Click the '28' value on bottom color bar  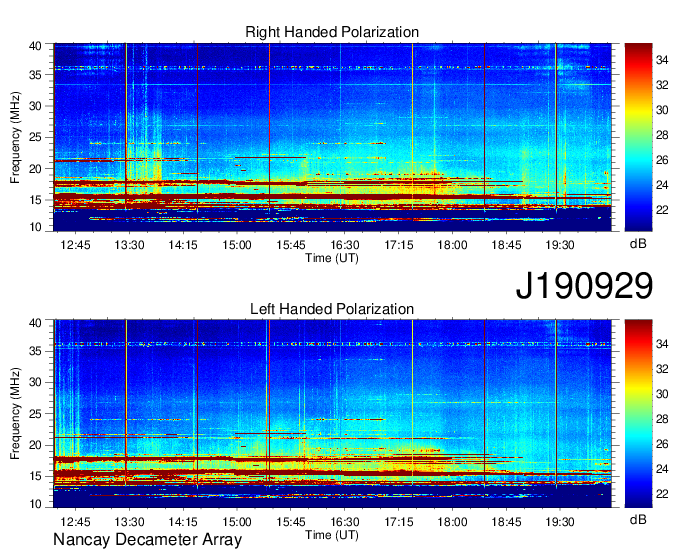coord(662,419)
